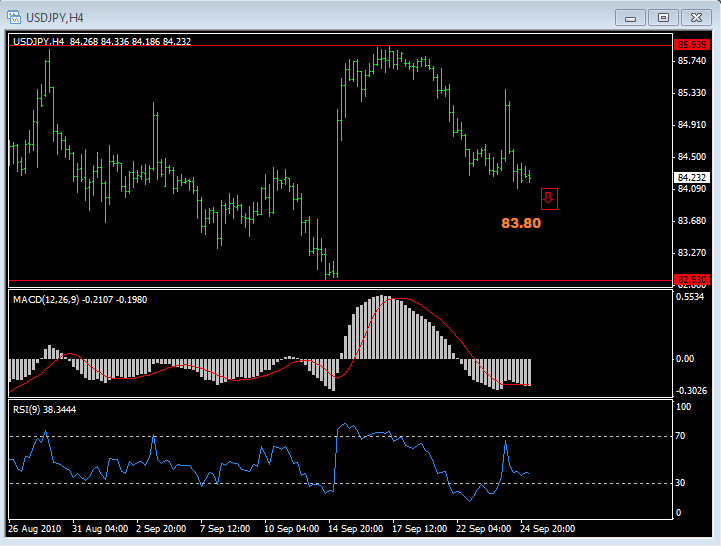The width and height of the screenshot is (721, 546).
Task: Maximize the USDJPY,H4 chart window
Action: point(661,17)
